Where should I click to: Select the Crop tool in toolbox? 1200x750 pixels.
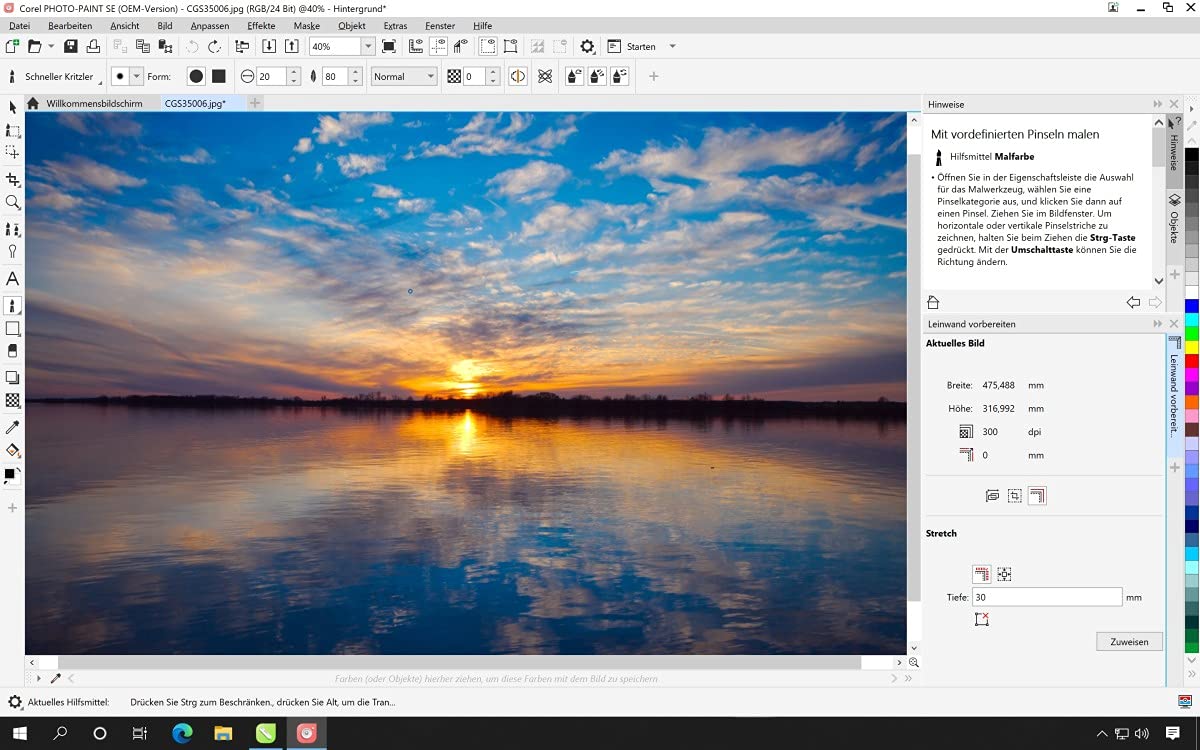click(x=12, y=180)
